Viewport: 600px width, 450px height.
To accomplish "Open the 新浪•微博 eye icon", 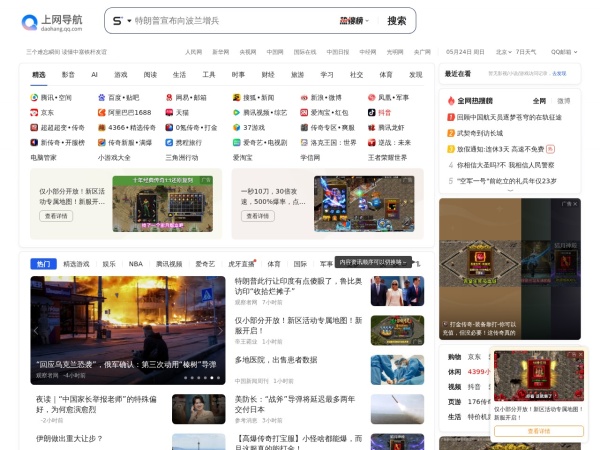I will (x=304, y=98).
